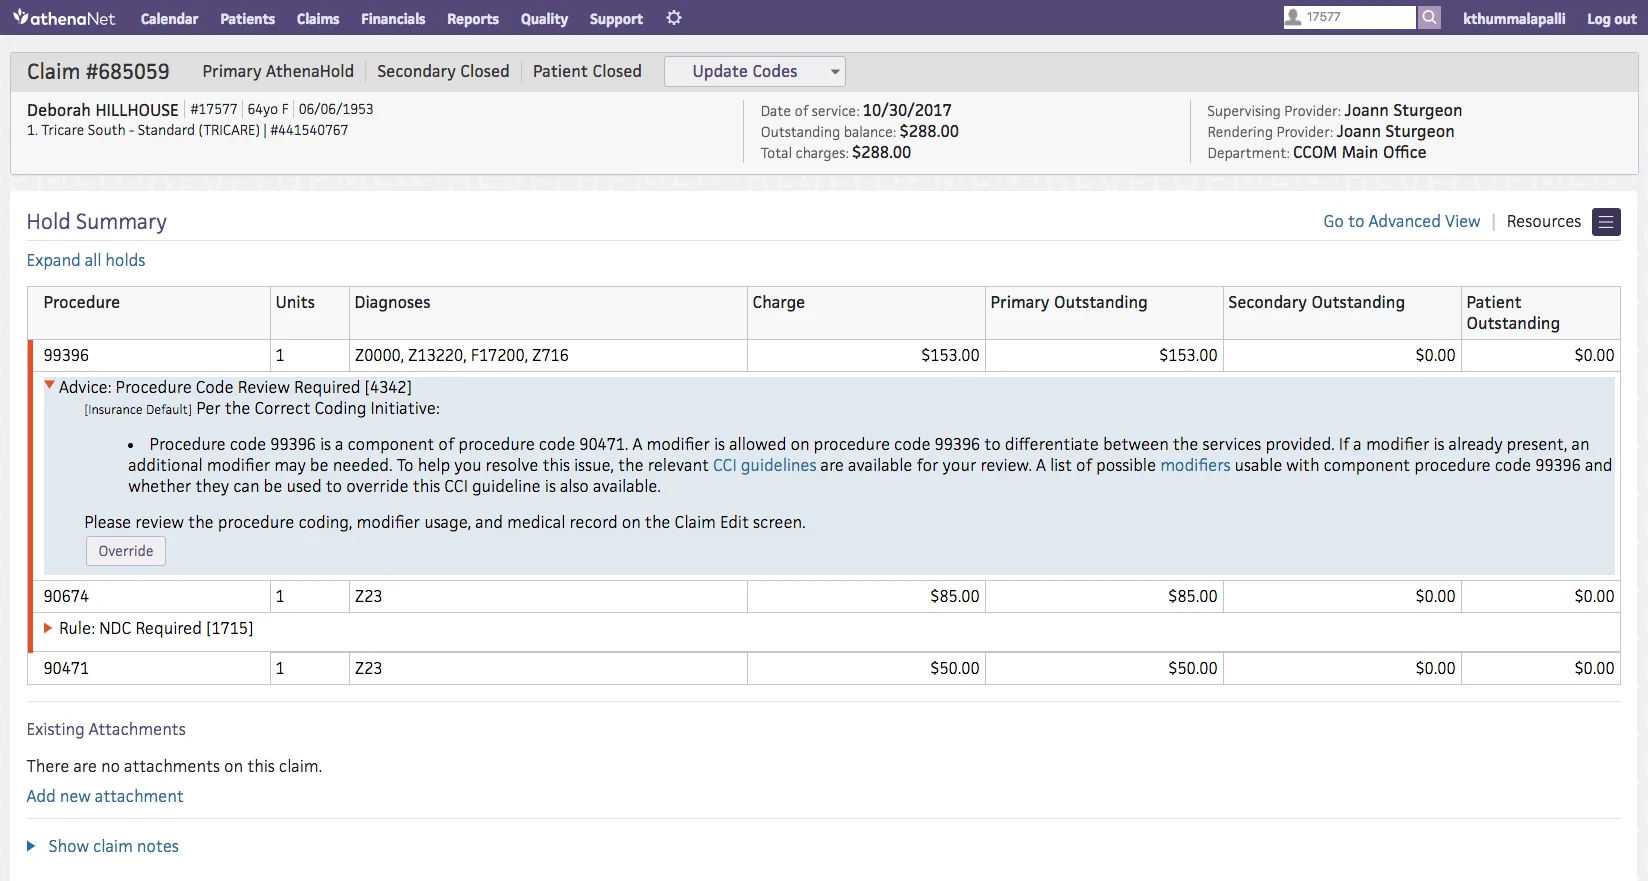
Task: Go to Advanced View
Action: pyautogui.click(x=1401, y=221)
